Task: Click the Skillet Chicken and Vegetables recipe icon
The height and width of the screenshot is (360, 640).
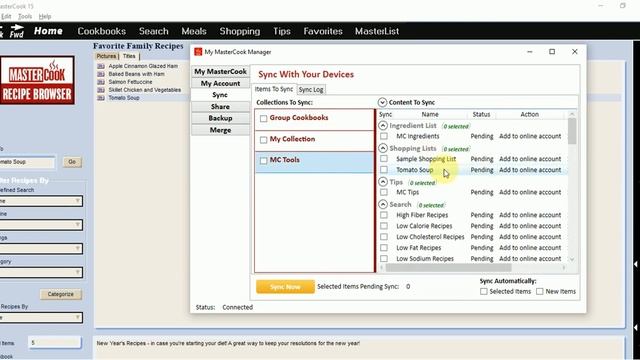Action: coord(101,90)
